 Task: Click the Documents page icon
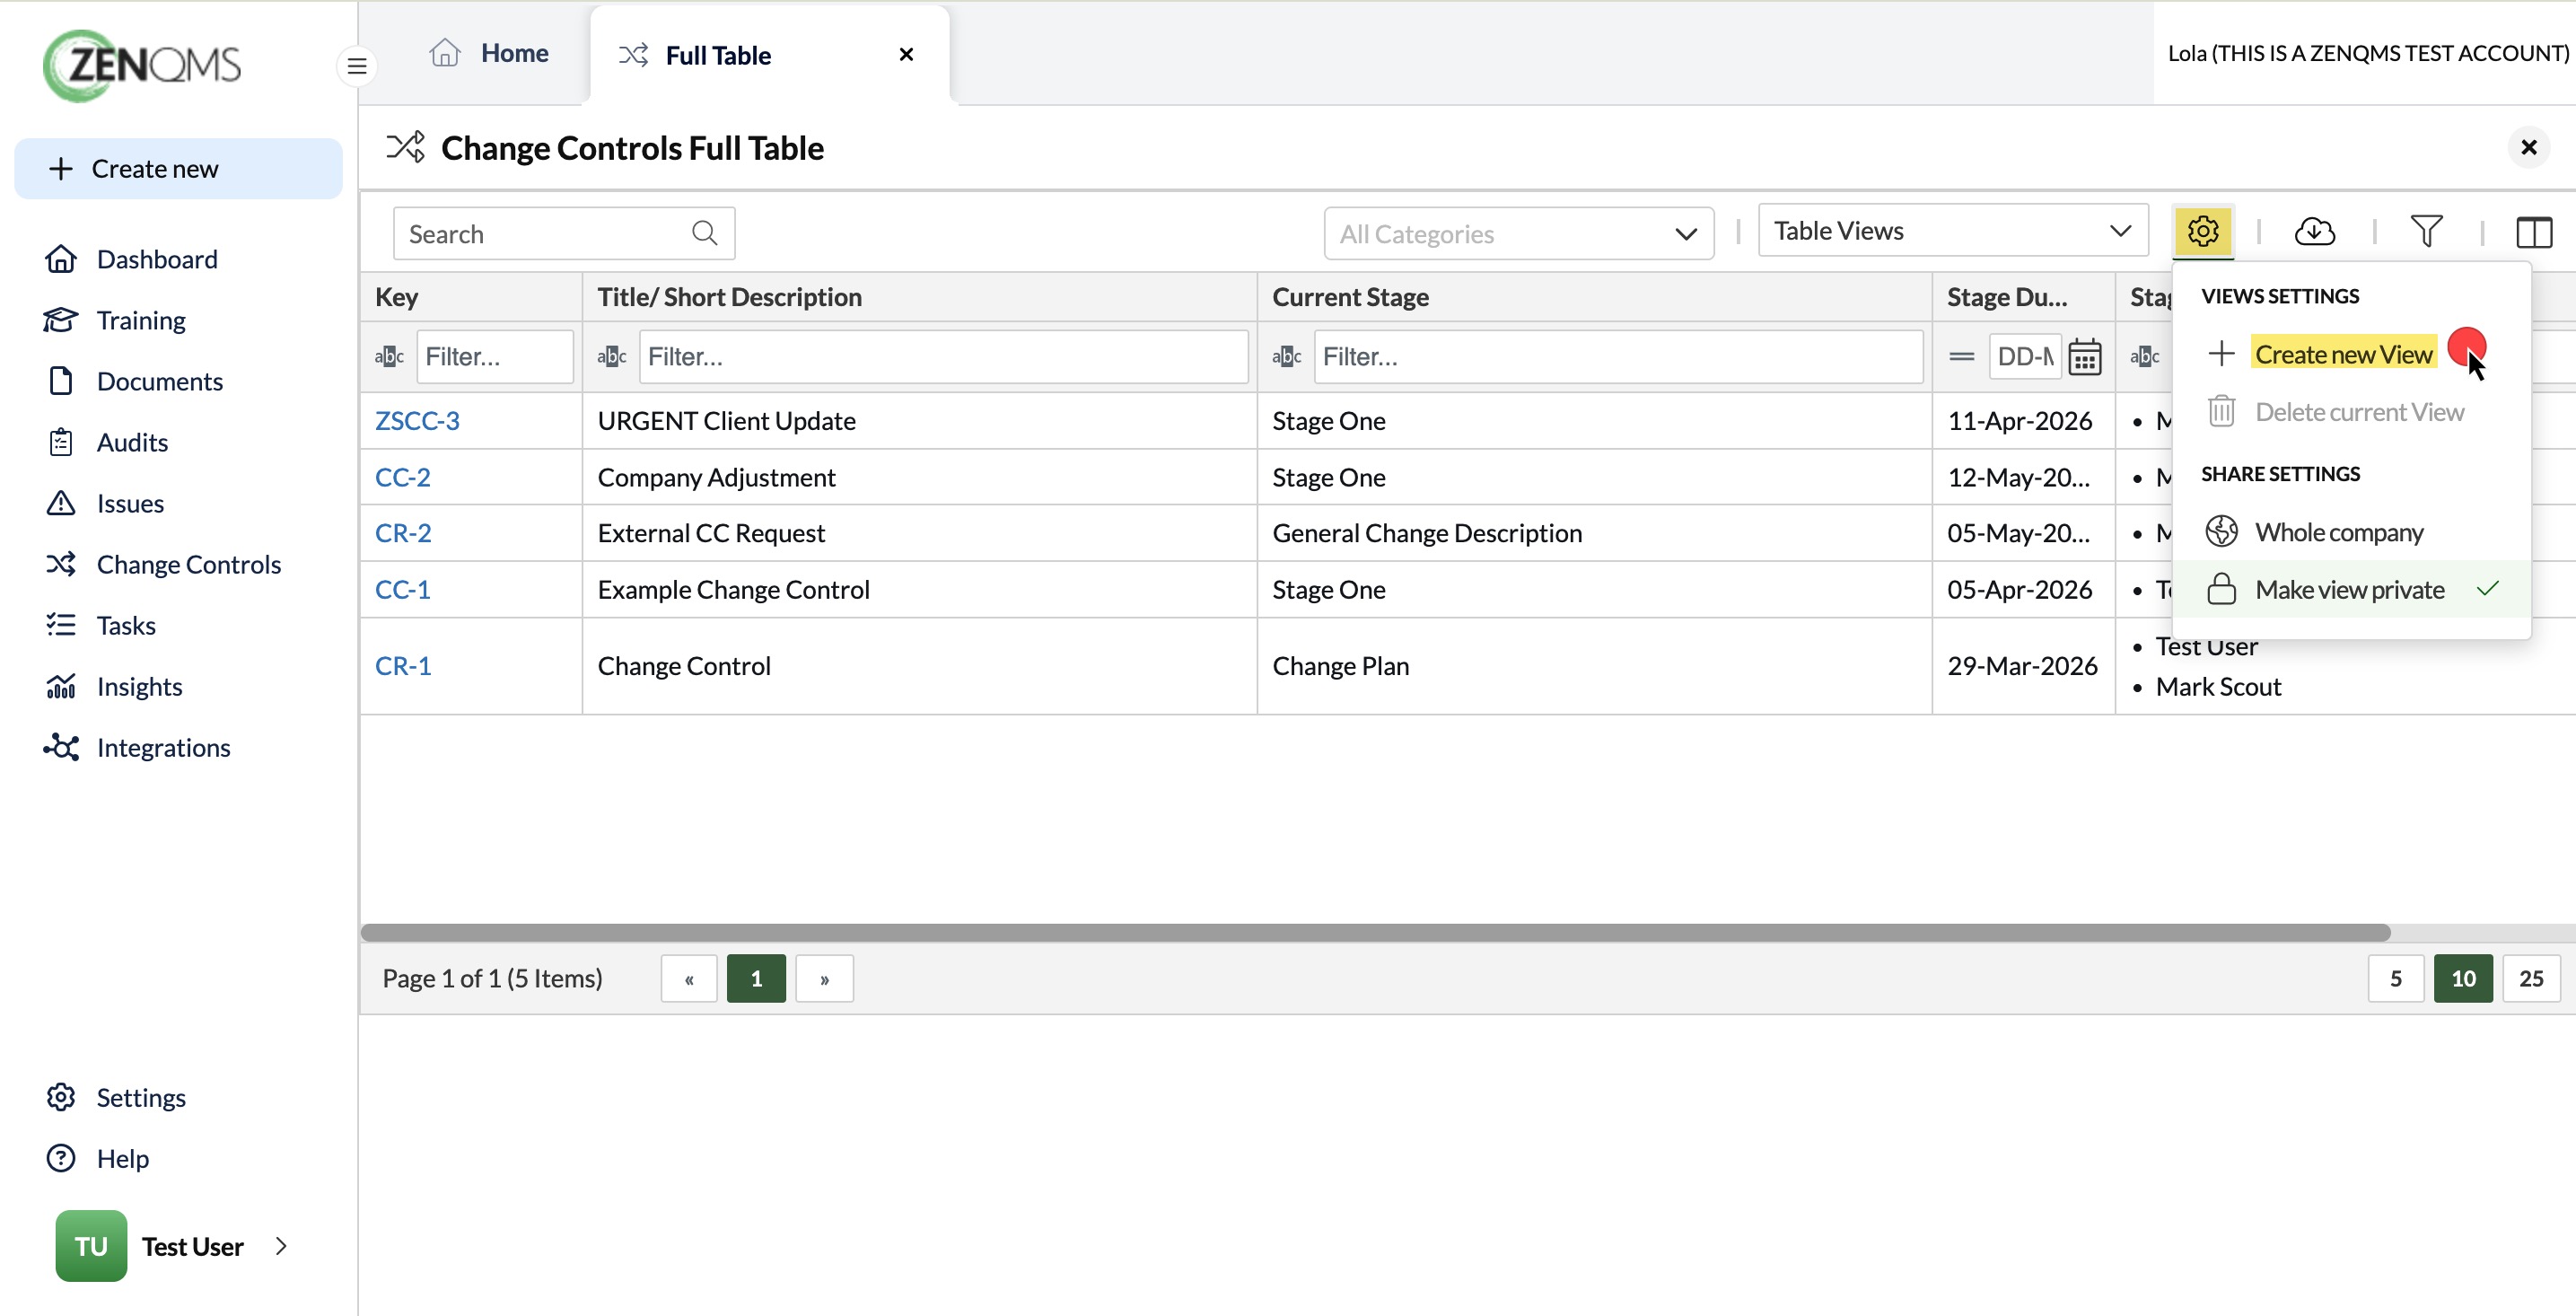[x=61, y=381]
